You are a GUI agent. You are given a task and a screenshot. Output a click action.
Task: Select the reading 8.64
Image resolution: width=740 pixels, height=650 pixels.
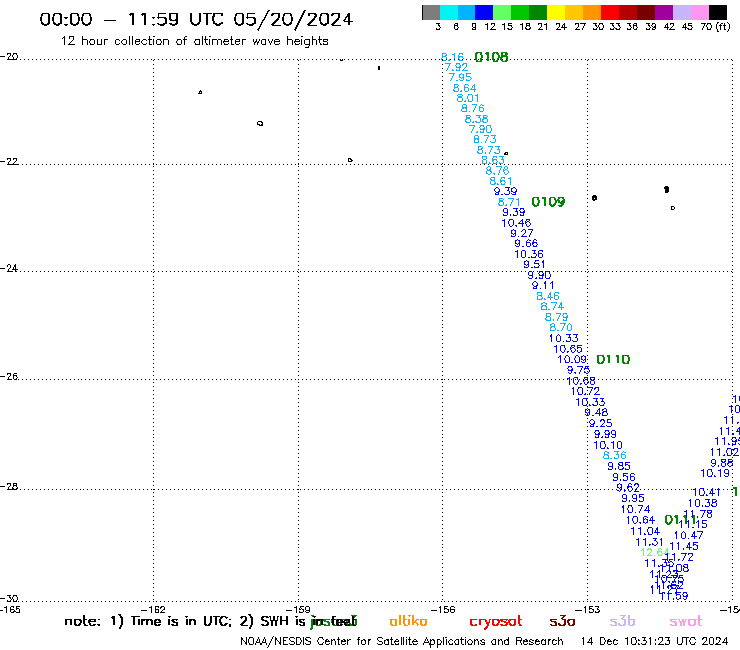(x=464, y=88)
